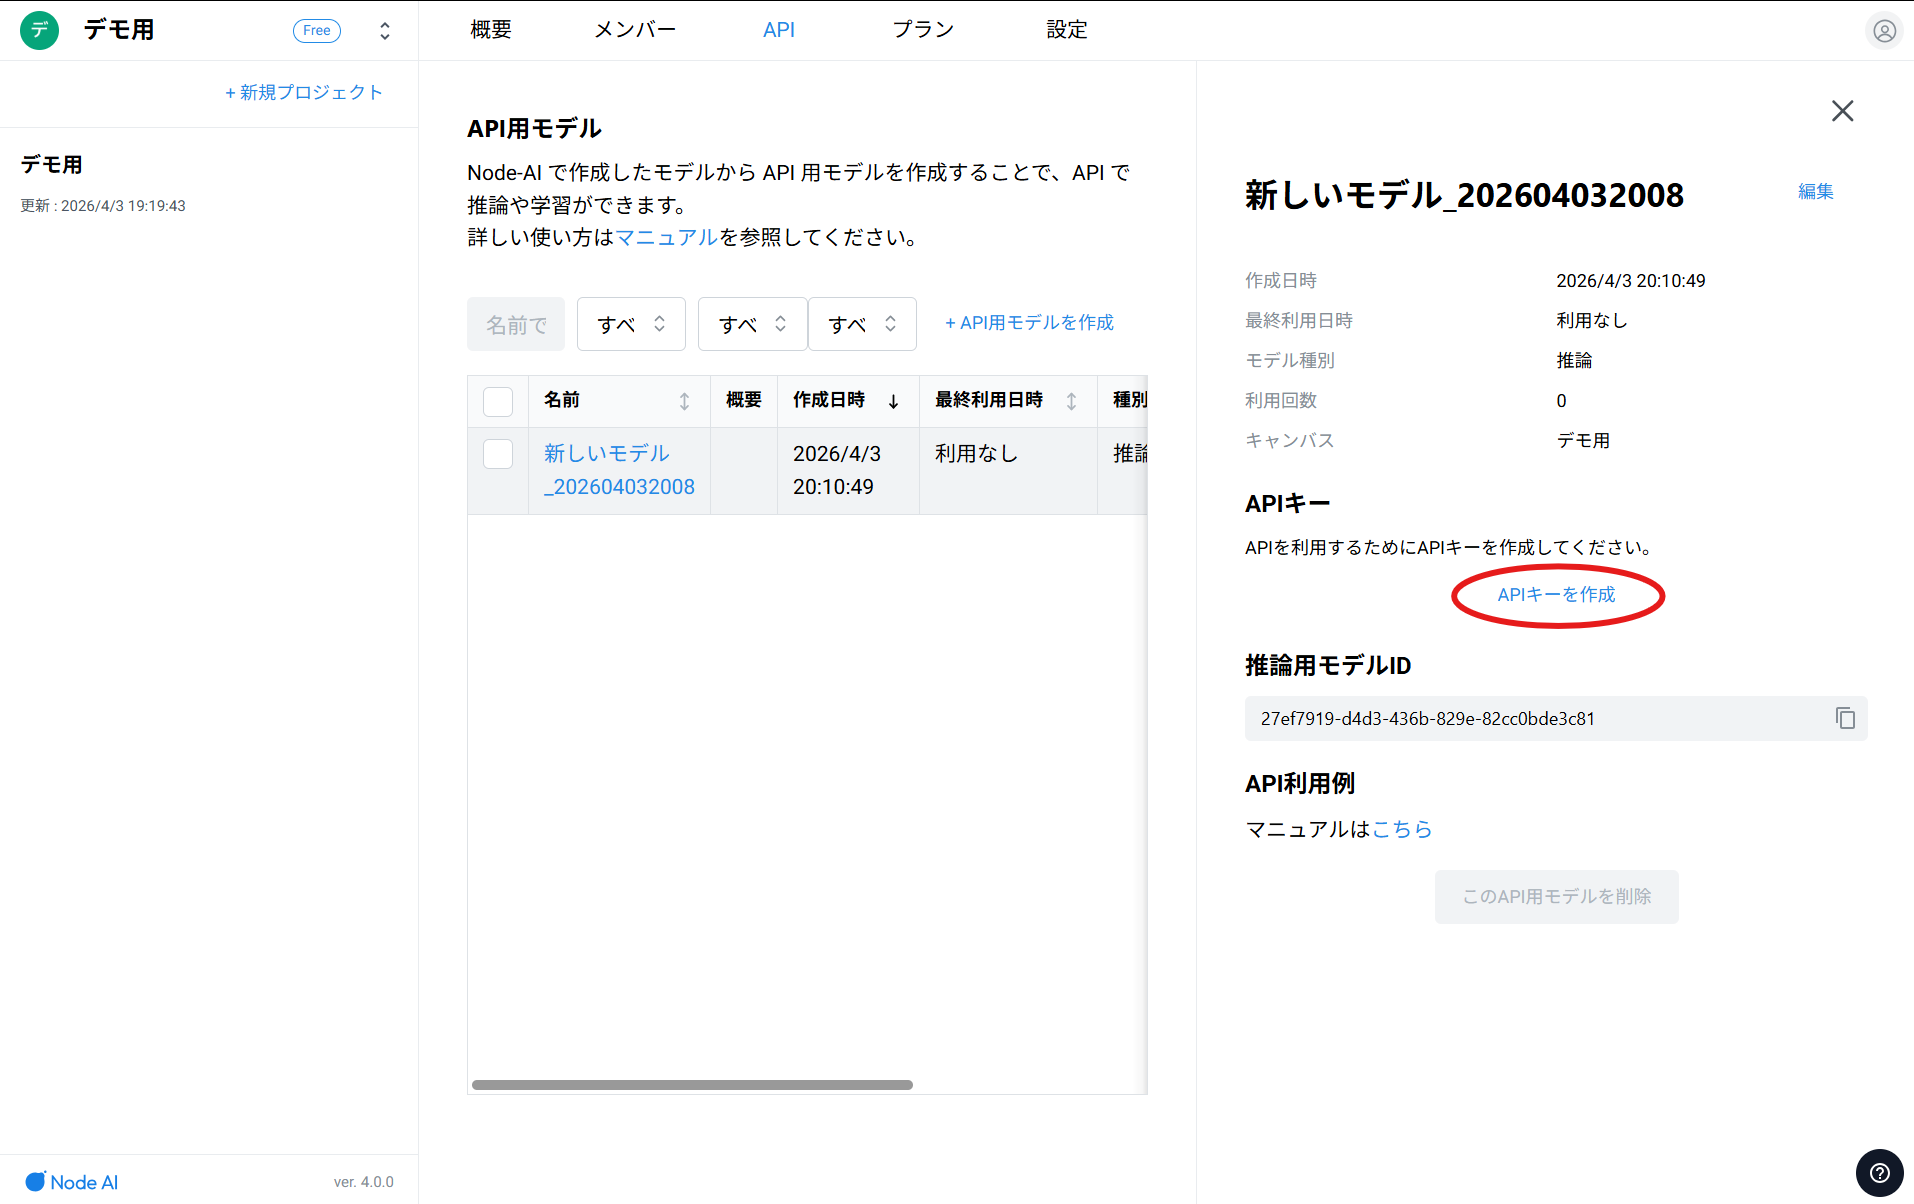Image resolution: width=1914 pixels, height=1204 pixels.
Task: Open the help question mark icon
Action: pyautogui.click(x=1879, y=1173)
